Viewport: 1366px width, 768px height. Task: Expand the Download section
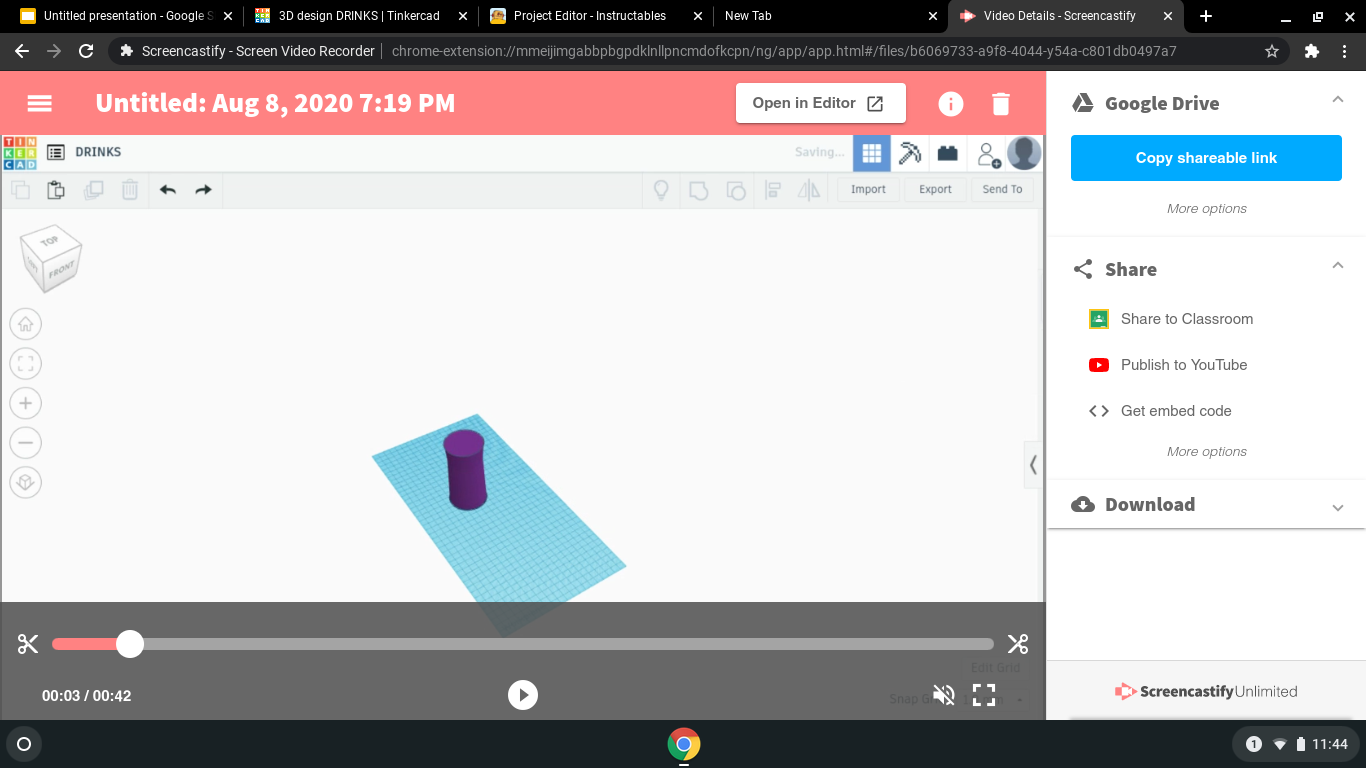[x=1338, y=506]
